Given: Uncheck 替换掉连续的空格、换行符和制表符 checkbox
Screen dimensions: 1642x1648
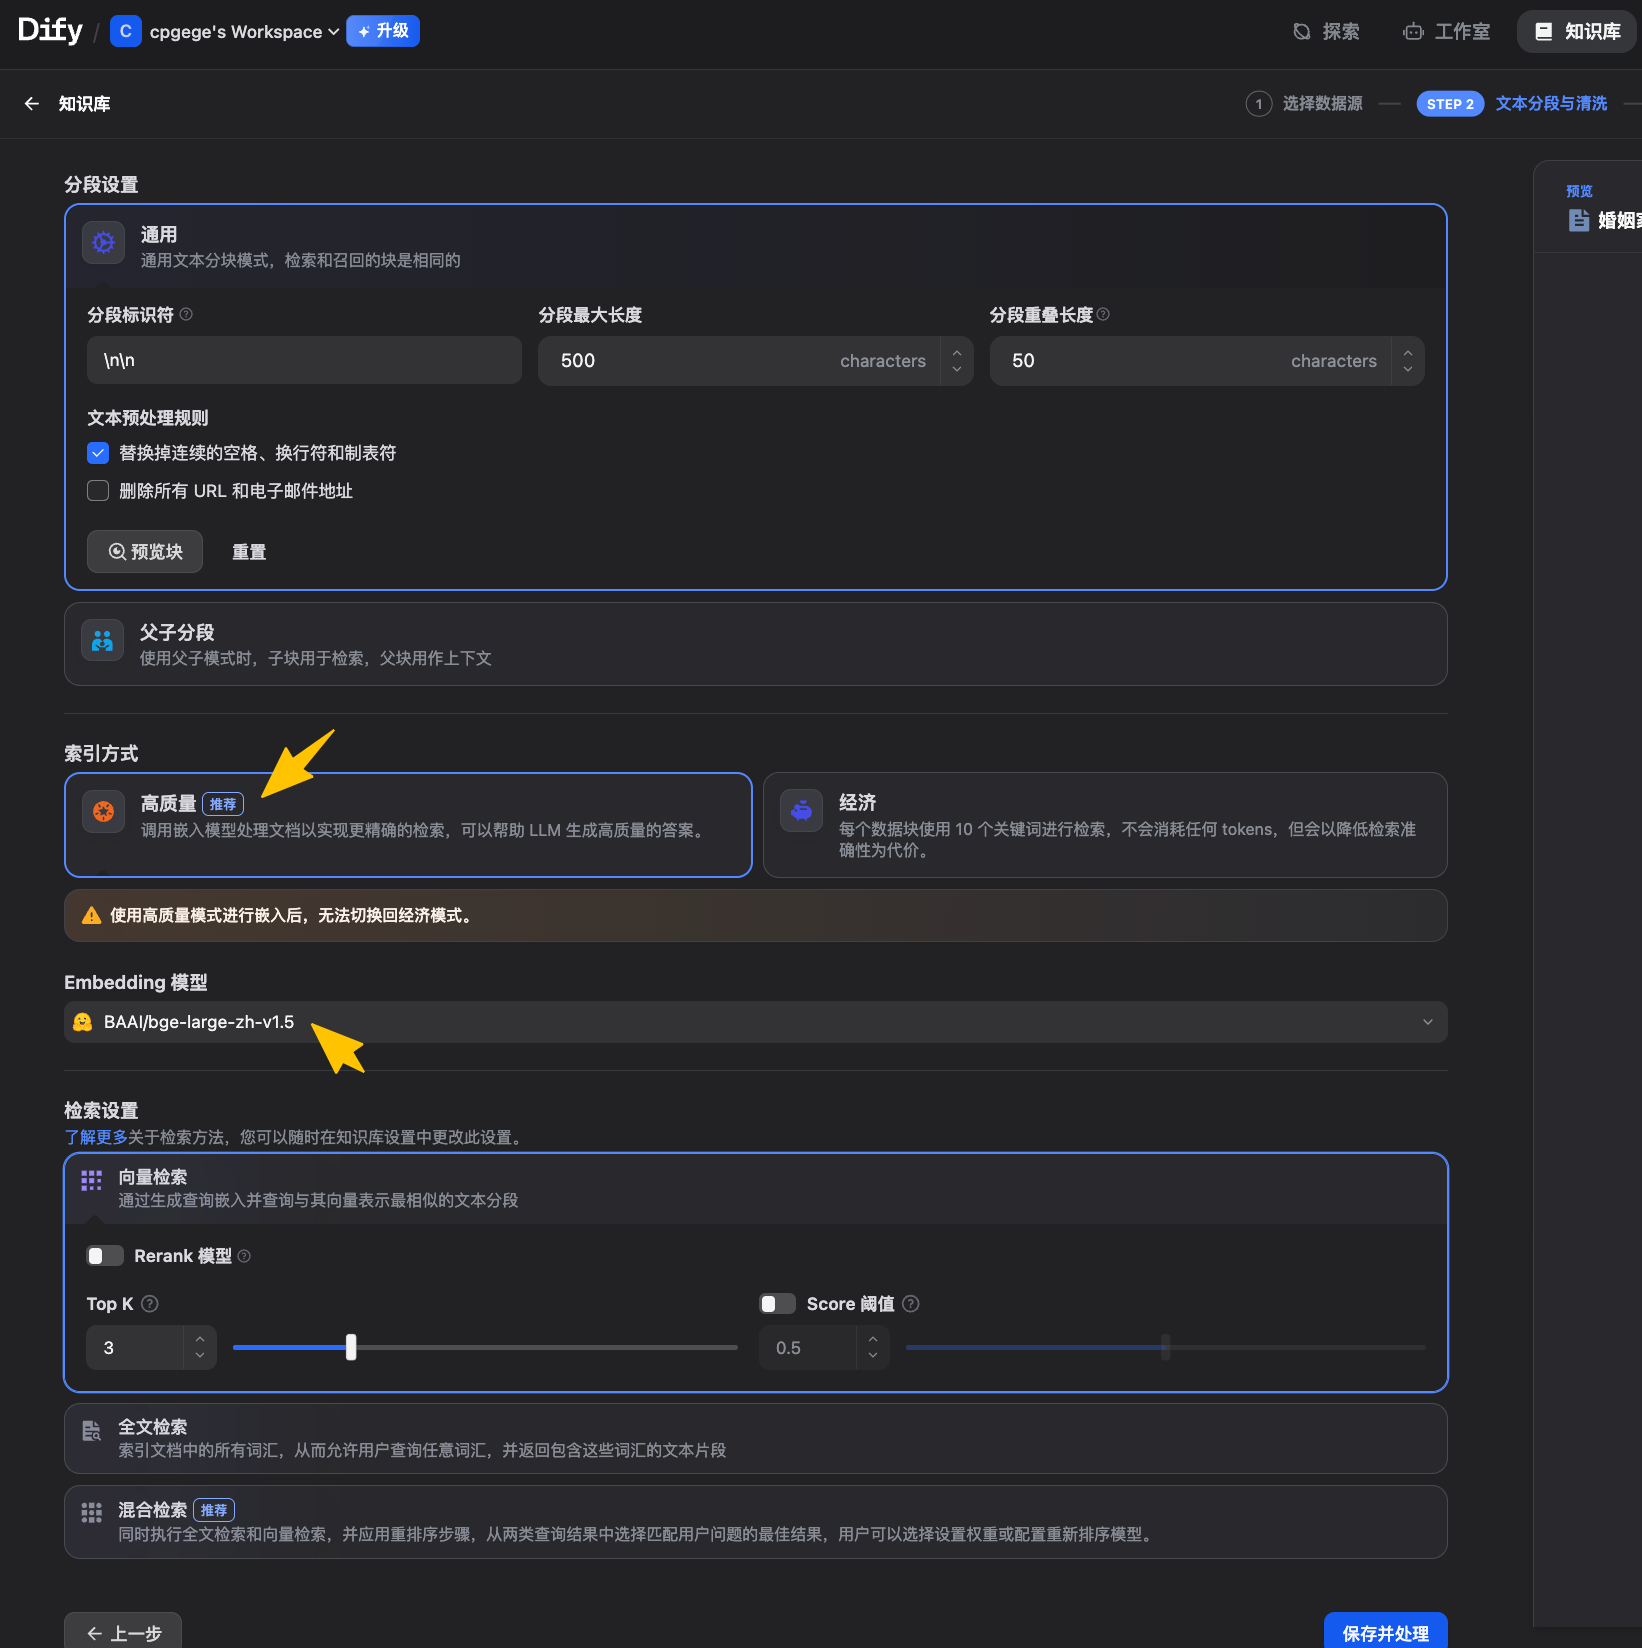Looking at the screenshot, I should (x=98, y=453).
